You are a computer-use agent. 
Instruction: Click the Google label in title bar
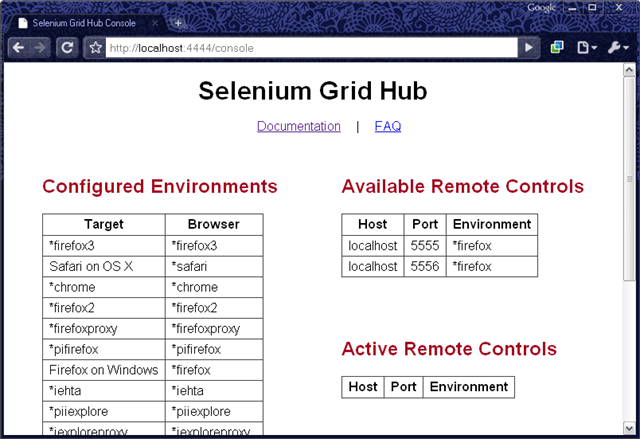(541, 8)
